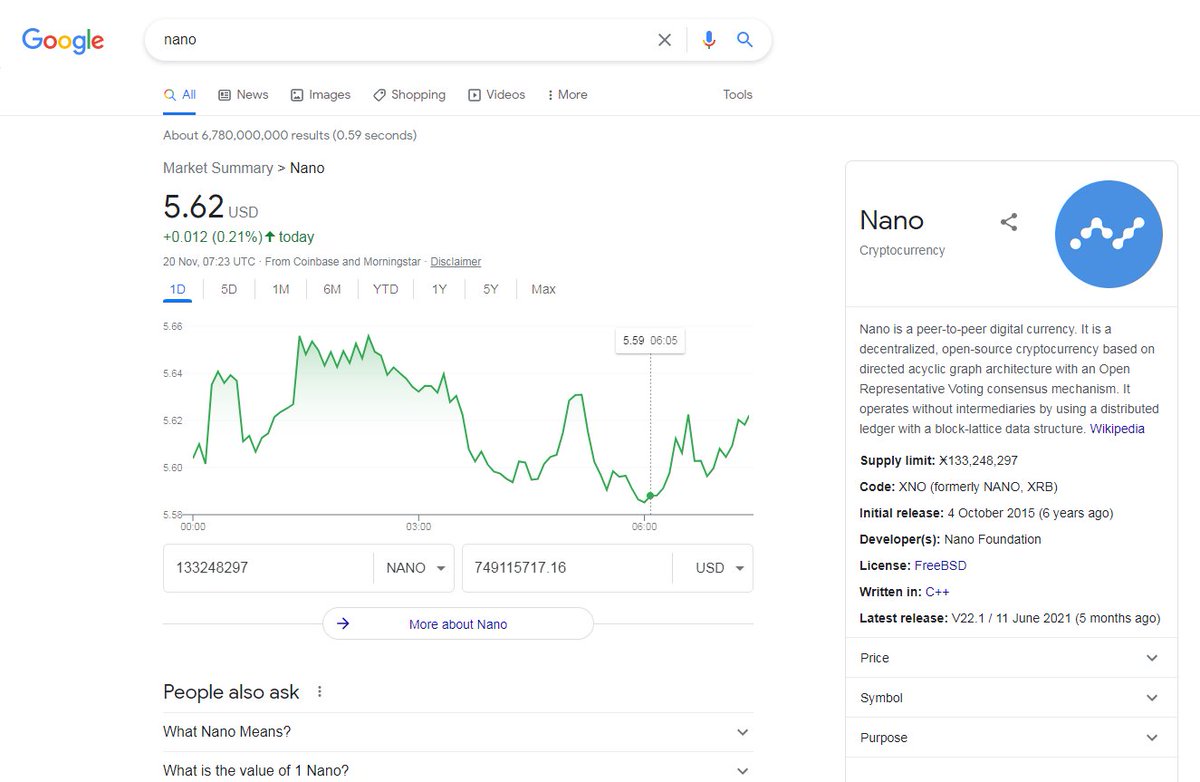1200x782 pixels.
Task: Click the microphone voice search icon
Action: pos(709,40)
